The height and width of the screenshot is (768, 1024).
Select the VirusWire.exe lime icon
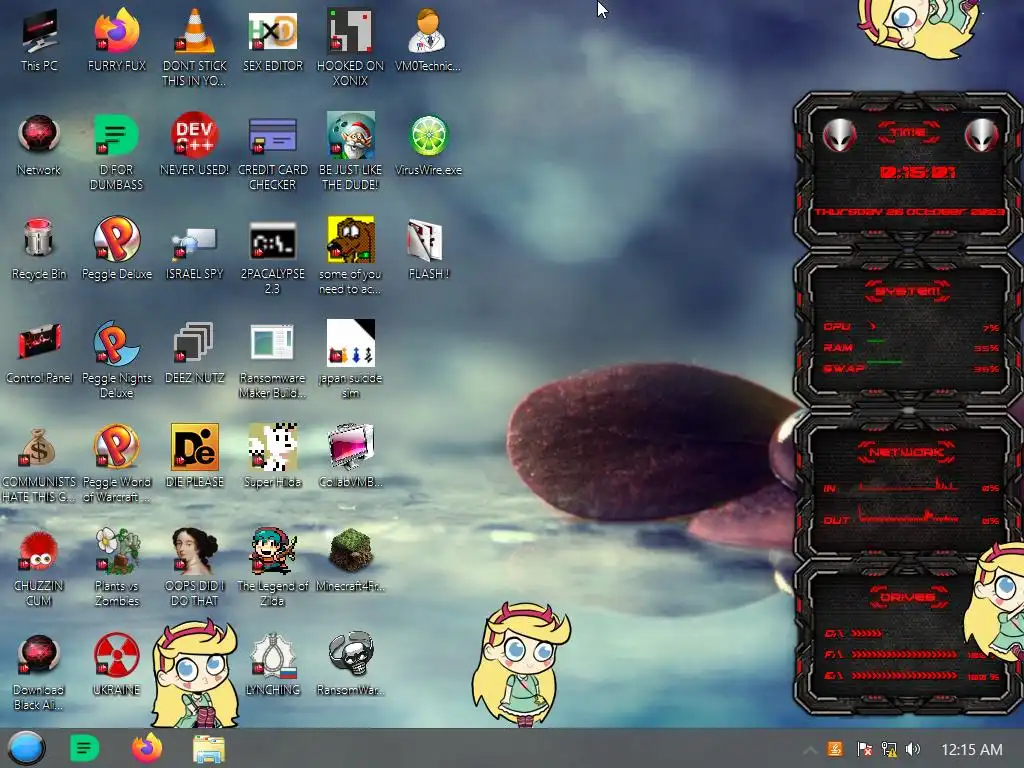(428, 145)
